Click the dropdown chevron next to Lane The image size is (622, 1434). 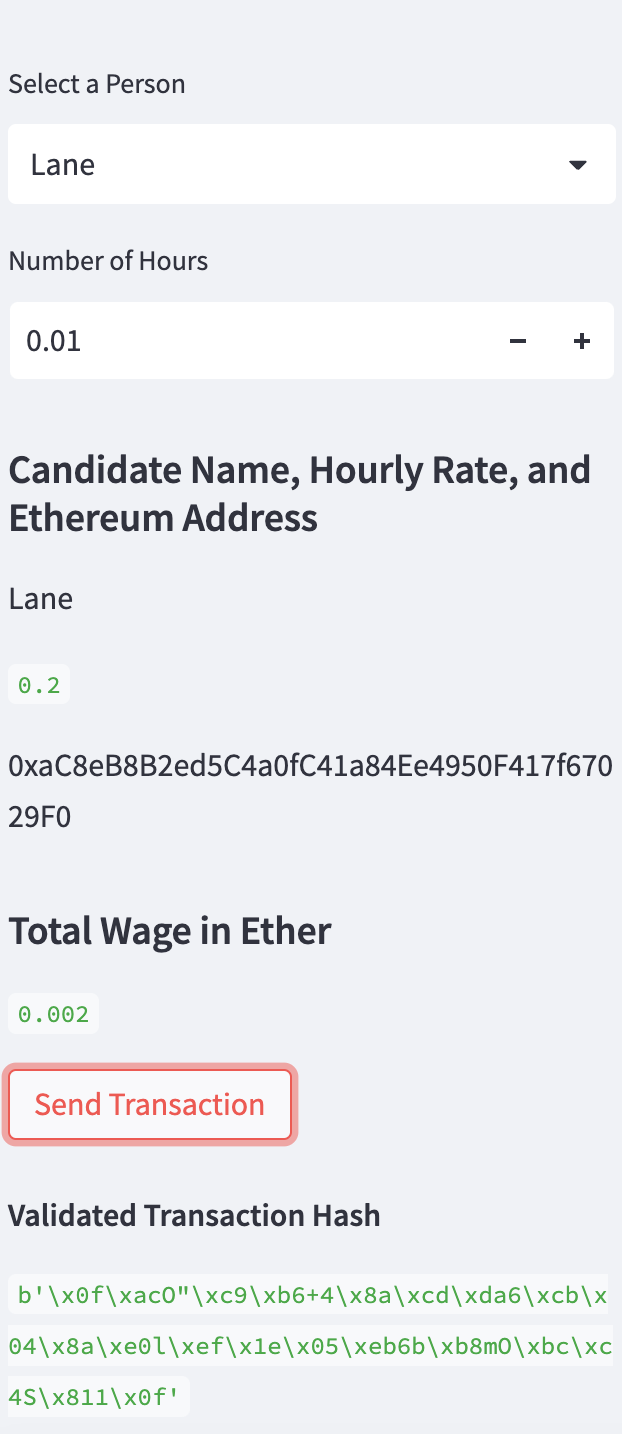pyautogui.click(x=578, y=164)
